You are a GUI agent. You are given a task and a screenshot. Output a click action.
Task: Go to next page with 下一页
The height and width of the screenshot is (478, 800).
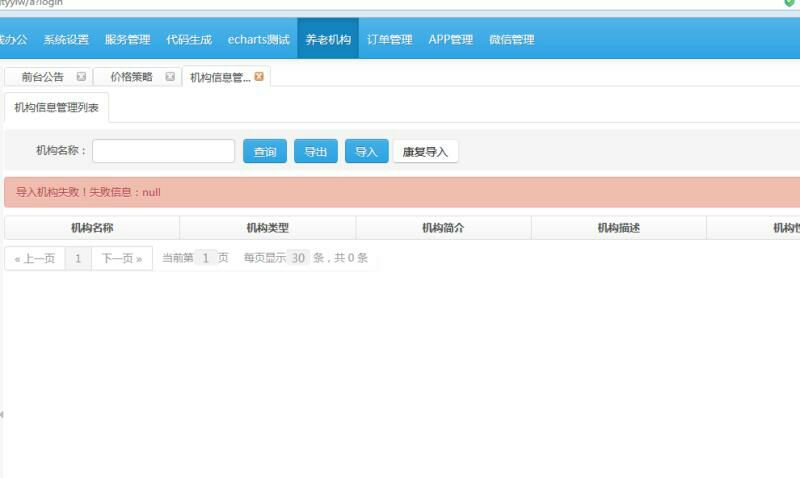[x=121, y=258]
